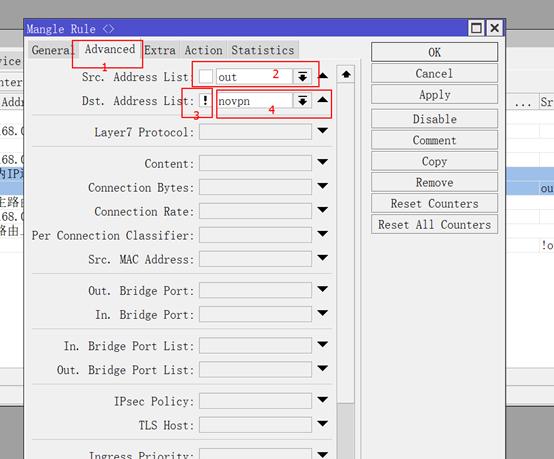Image resolution: width=554 pixels, height=459 pixels.
Task: Expand the Layer7 Protocol field
Action: pos(323,131)
